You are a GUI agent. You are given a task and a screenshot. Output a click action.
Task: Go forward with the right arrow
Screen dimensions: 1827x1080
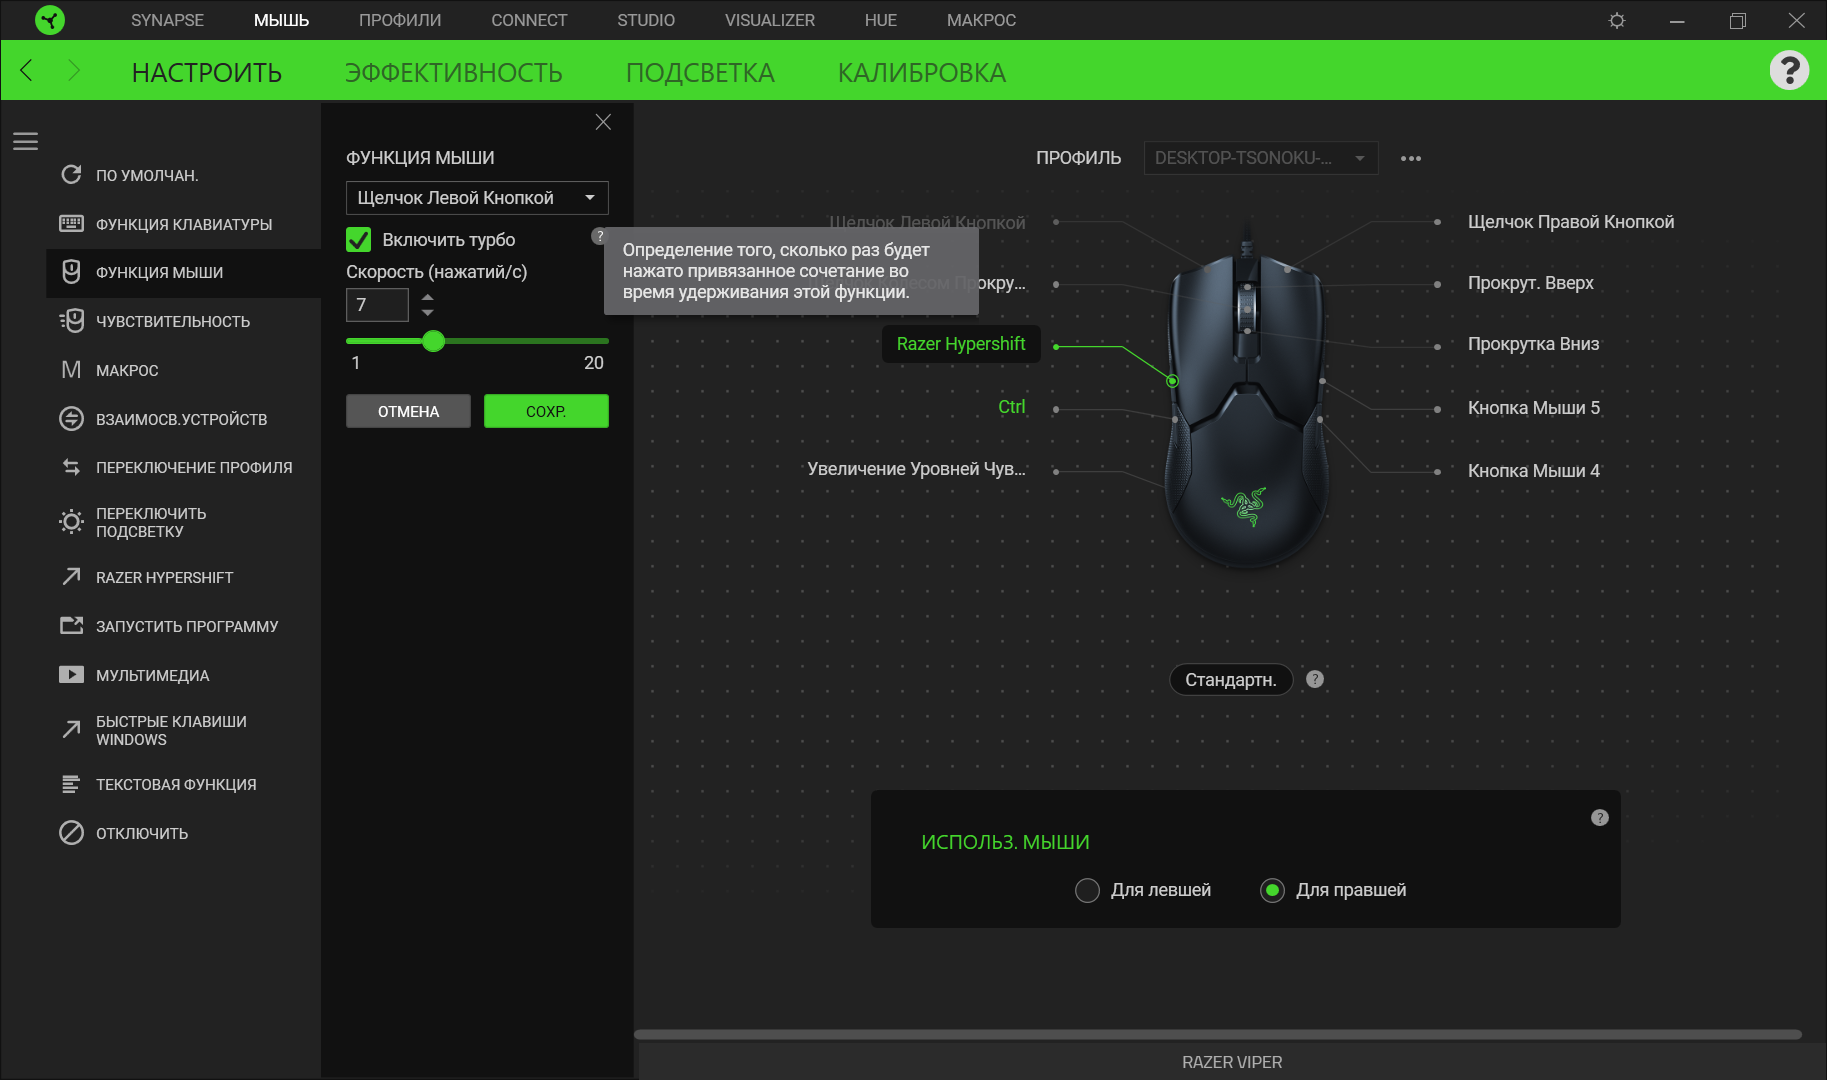tap(73, 70)
